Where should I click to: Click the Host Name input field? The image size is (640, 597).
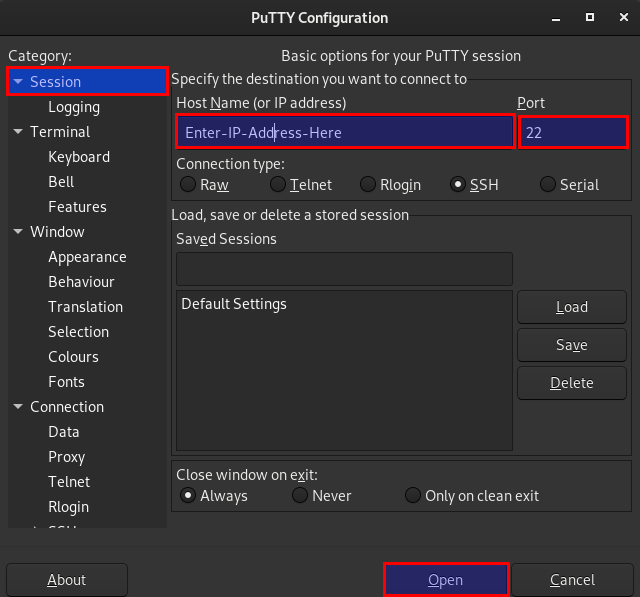[343, 132]
